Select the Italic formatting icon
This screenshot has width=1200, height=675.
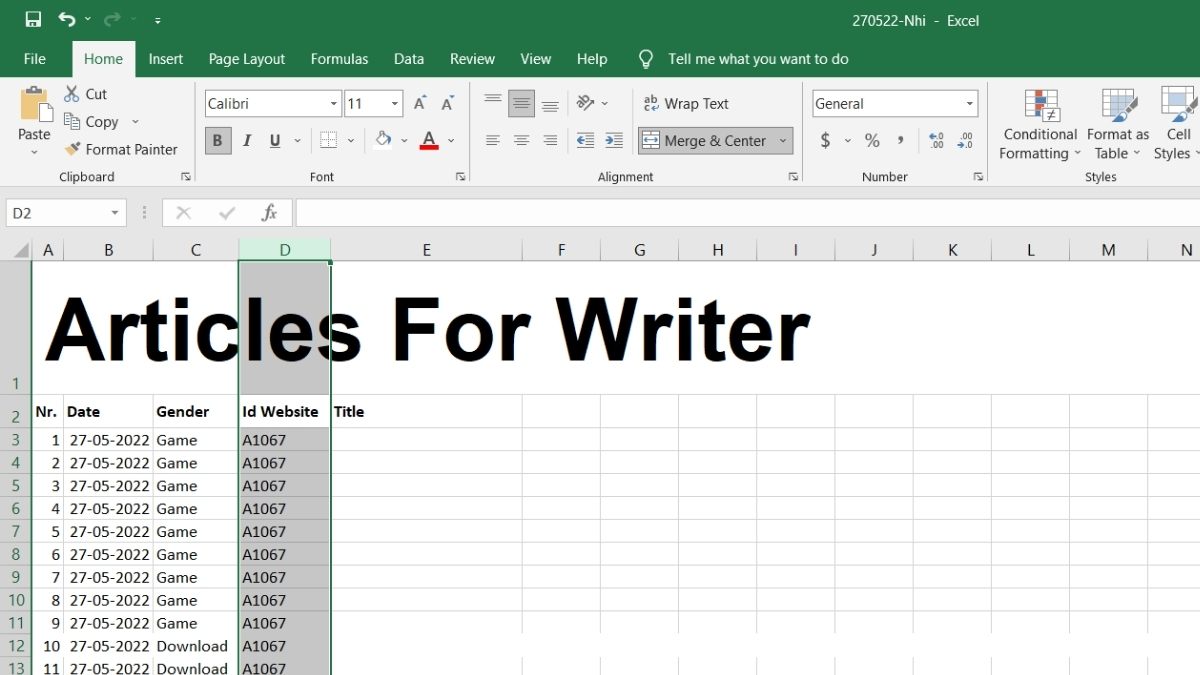click(246, 140)
